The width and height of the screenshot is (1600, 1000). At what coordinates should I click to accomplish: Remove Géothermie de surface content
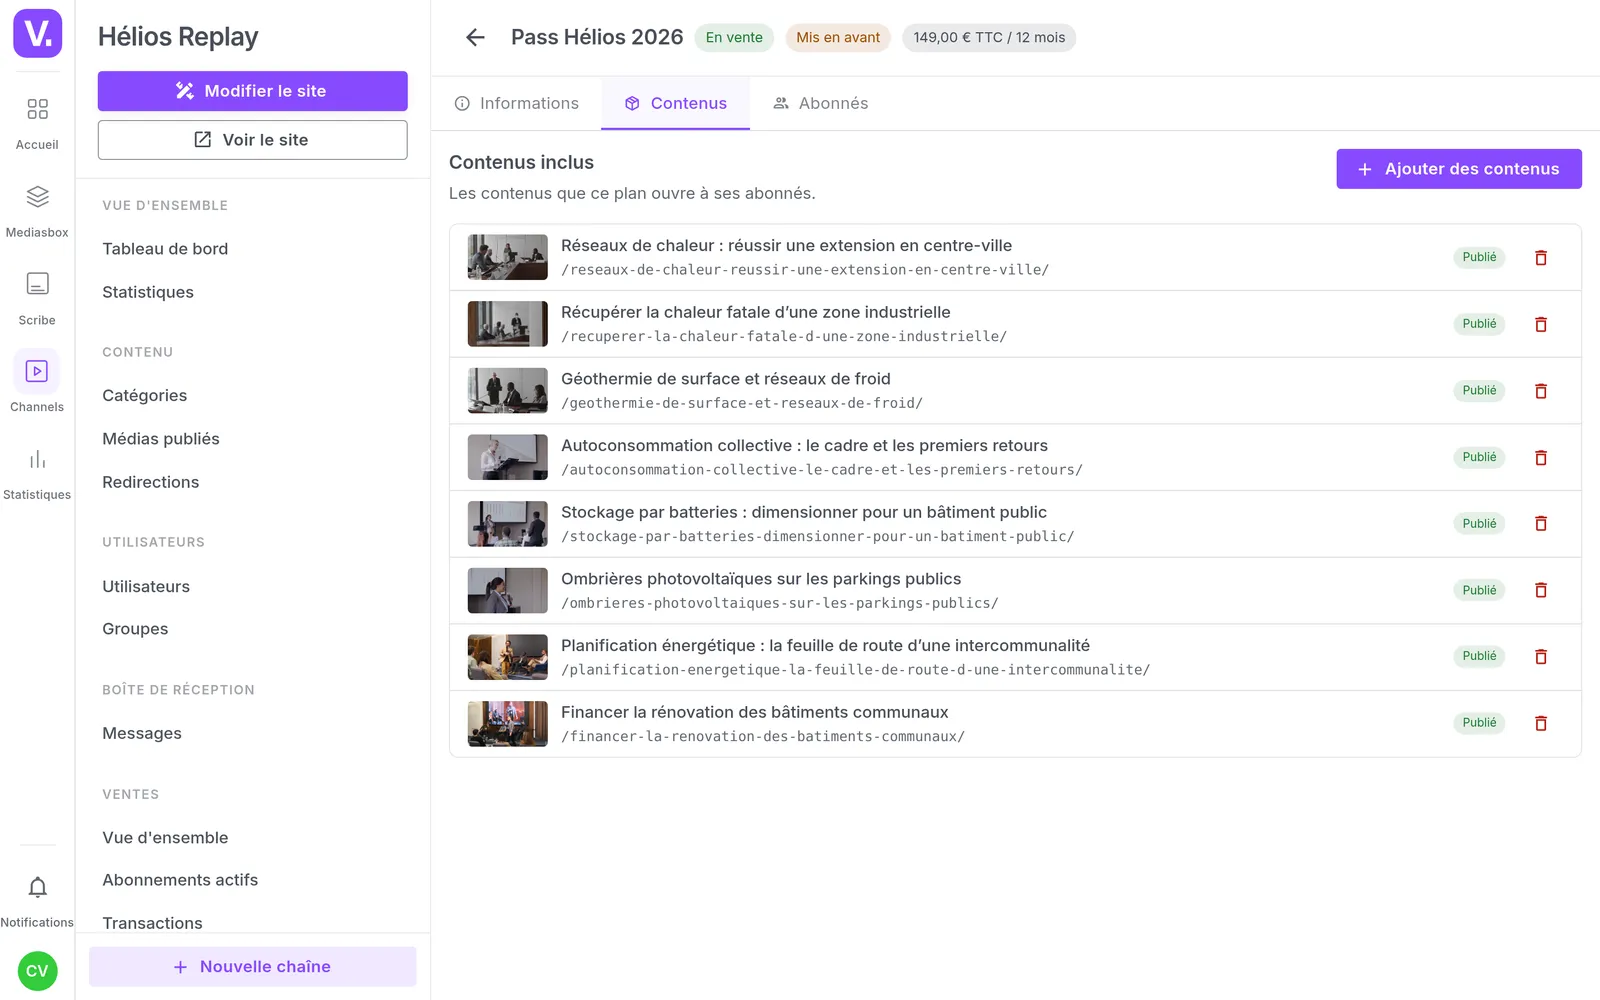tap(1541, 391)
